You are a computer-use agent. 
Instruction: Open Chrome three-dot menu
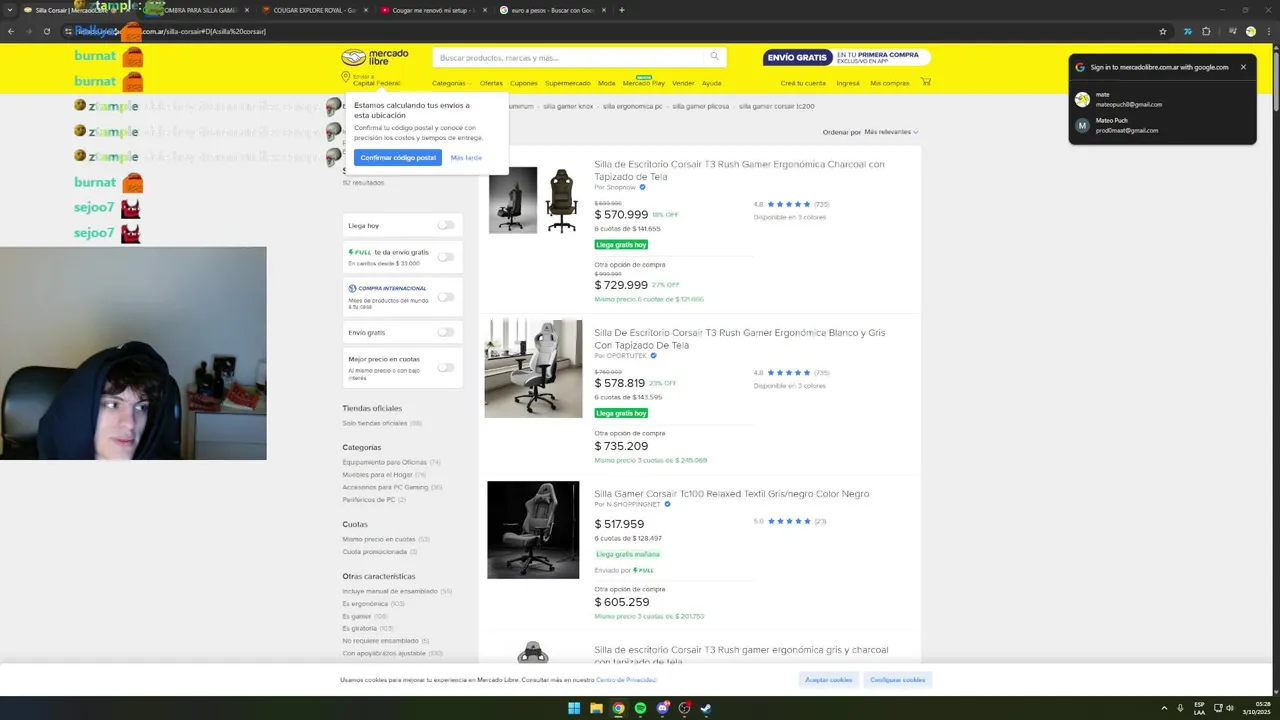click(x=1269, y=31)
